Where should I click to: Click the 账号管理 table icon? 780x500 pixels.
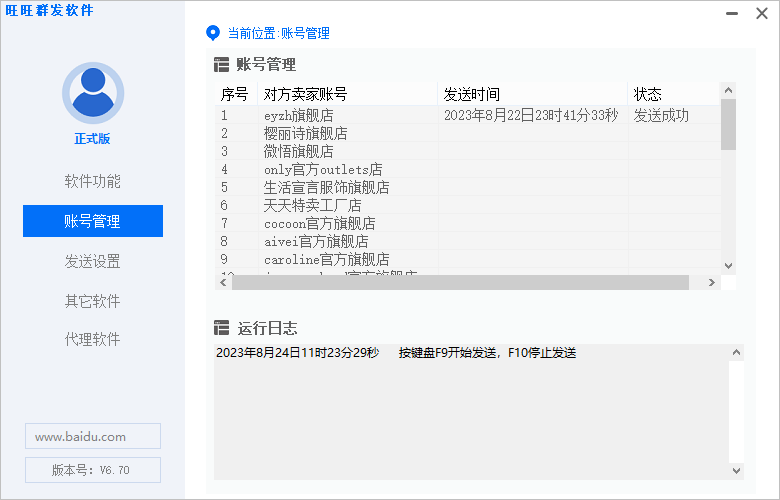click(x=222, y=65)
